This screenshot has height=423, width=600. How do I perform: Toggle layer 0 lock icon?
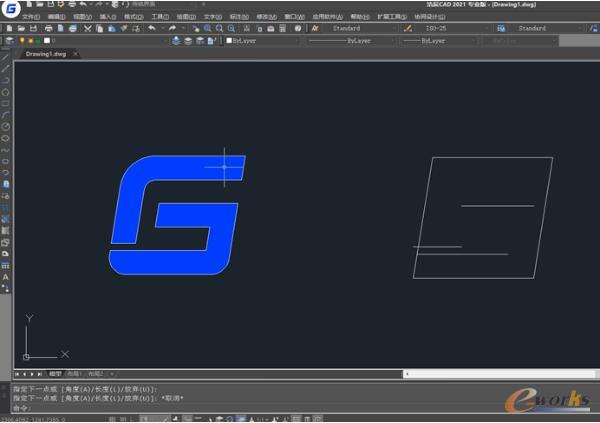pyautogui.click(x=38, y=41)
